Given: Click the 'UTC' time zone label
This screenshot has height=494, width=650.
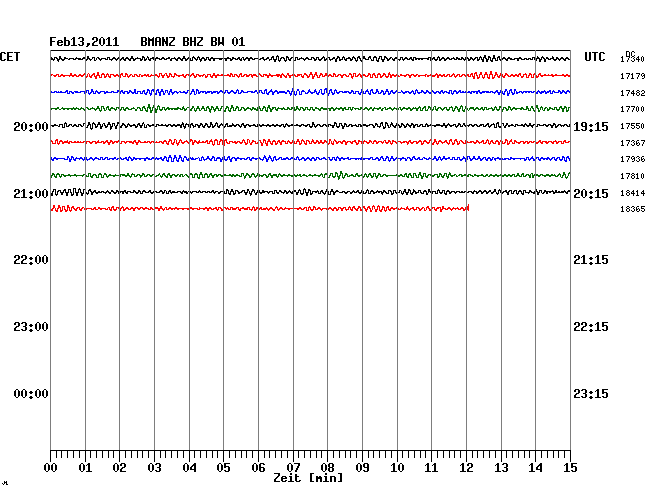Looking at the screenshot, I should pyautogui.click(x=595, y=57).
